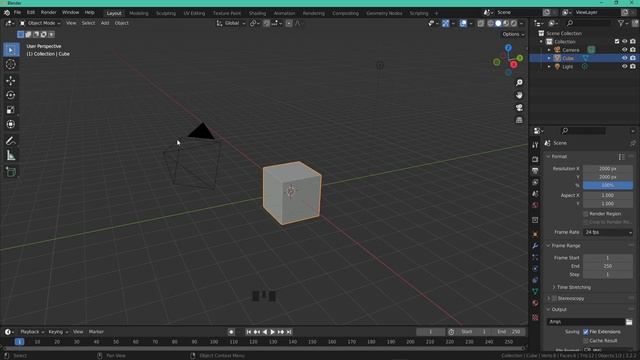Select the Move tool
This screenshot has height=360, width=640.
click(x=11, y=80)
